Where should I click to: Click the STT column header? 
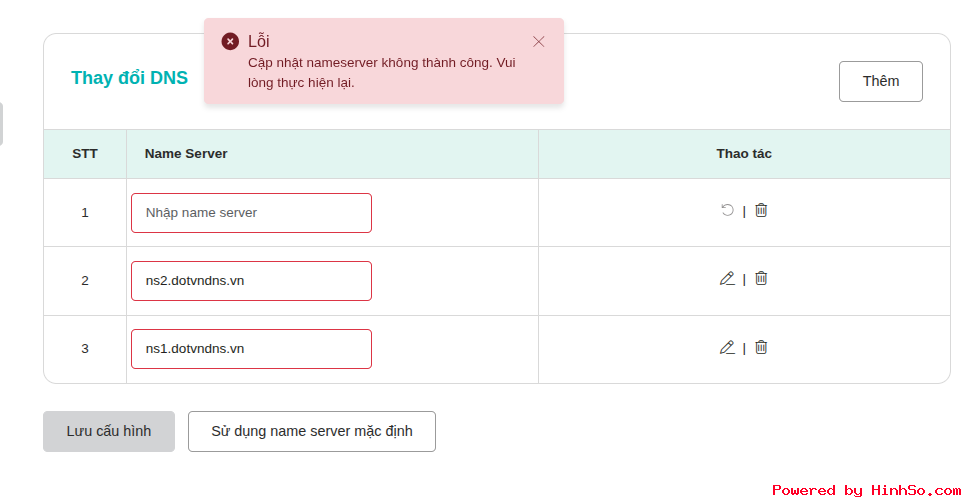coord(85,154)
